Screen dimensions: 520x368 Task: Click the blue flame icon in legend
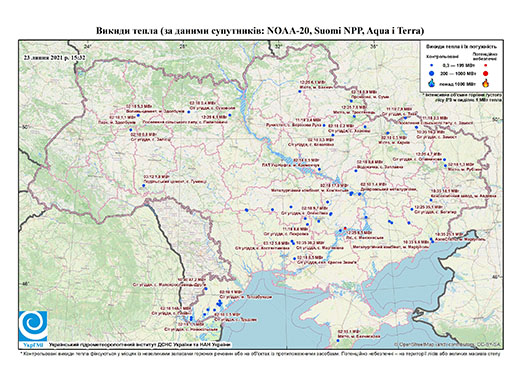432,83
